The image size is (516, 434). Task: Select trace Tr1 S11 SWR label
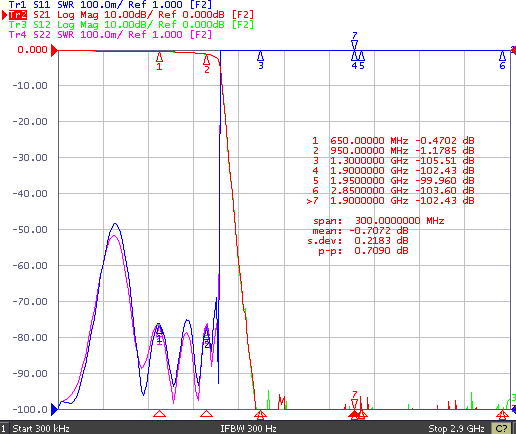110,5
